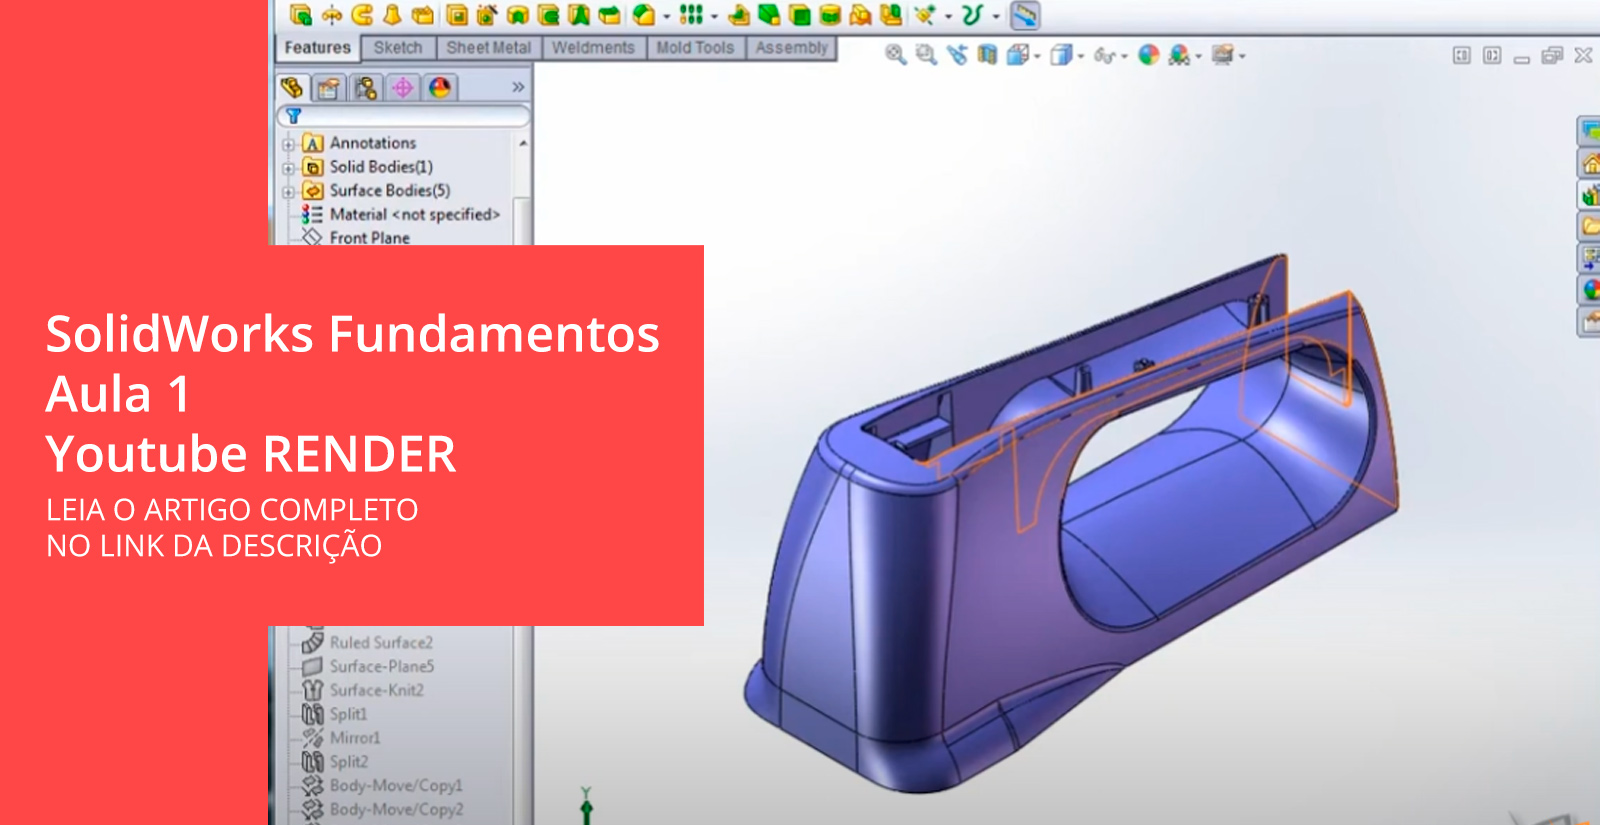Click the feature tree scroll-up arrow

click(x=522, y=144)
